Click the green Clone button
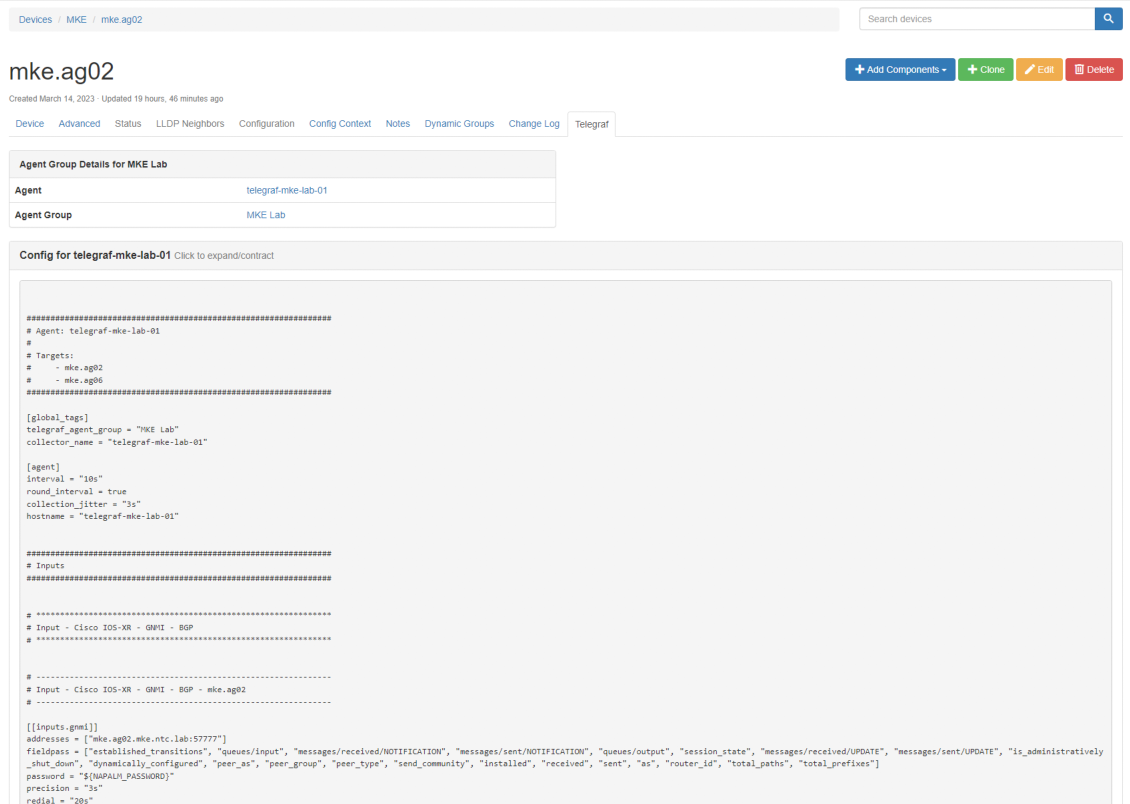Viewport: 1130px width, 804px height. [x=985, y=70]
